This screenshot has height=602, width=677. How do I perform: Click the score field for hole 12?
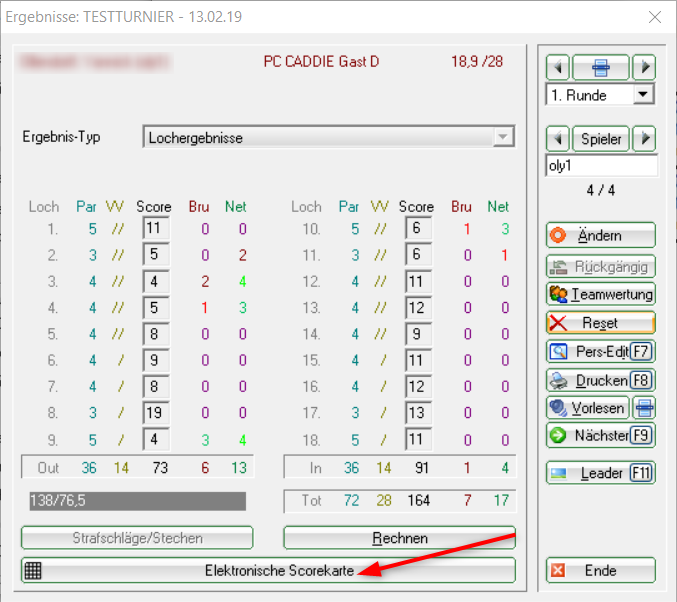pyautogui.click(x=418, y=281)
